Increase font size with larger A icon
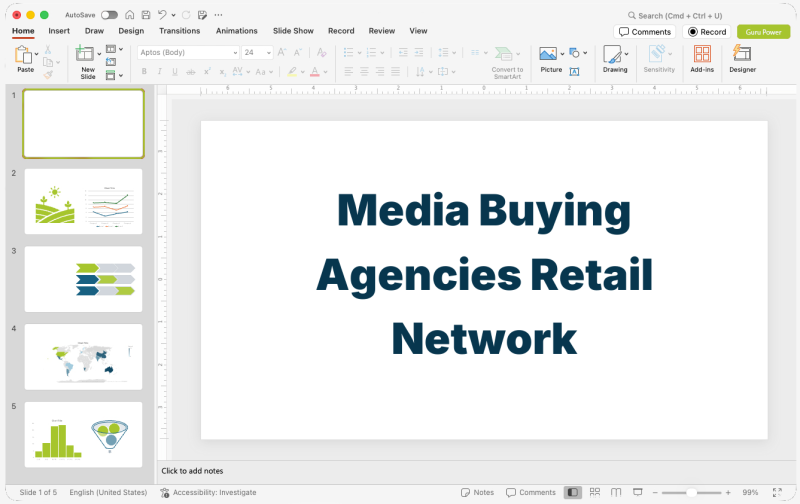800x504 pixels. point(282,52)
